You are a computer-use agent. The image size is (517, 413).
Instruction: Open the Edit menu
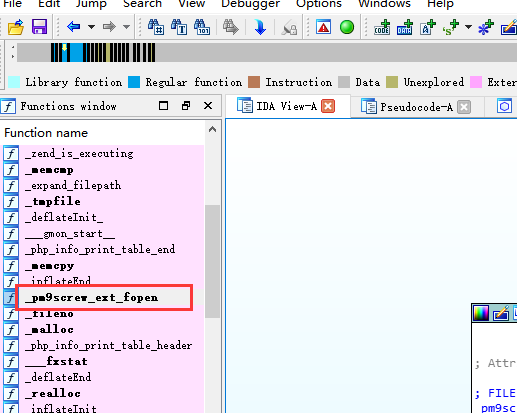[49, 4]
